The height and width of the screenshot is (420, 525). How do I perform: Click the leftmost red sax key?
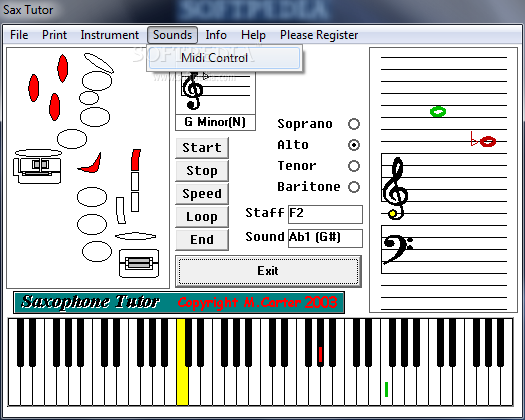[x=33, y=88]
